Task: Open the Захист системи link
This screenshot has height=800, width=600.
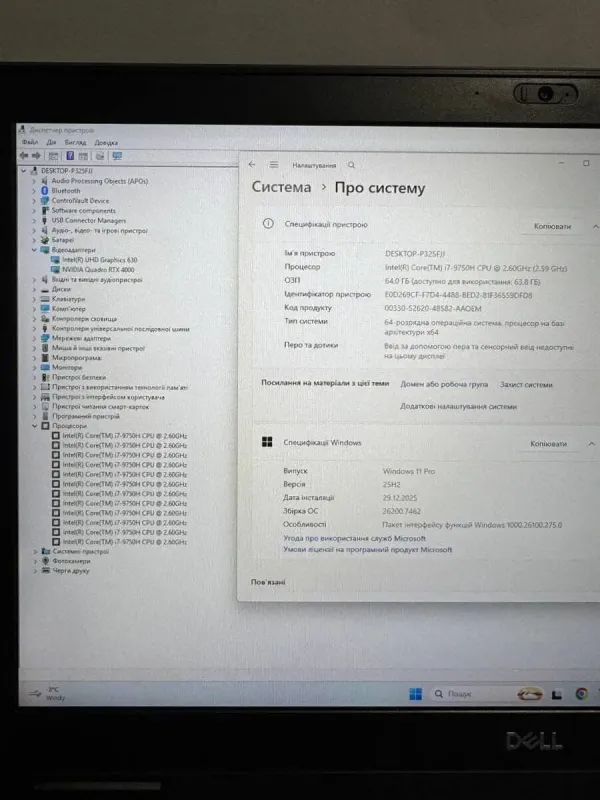Action: tap(526, 384)
